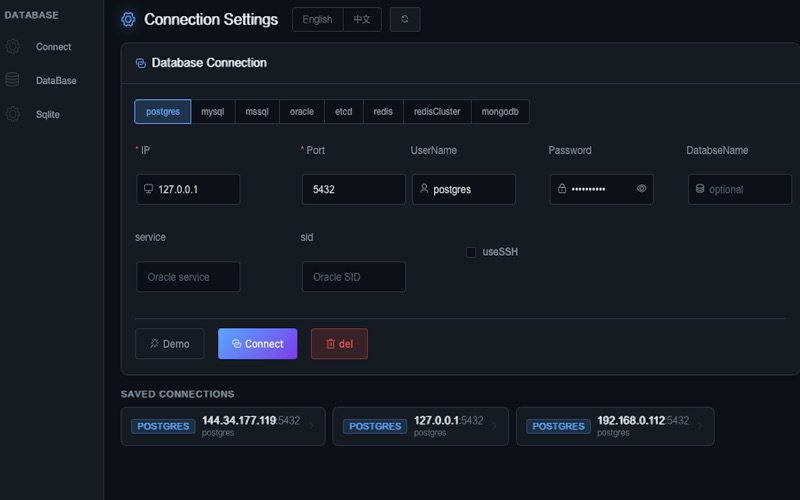Switch language to English
800x500 pixels.
317,19
